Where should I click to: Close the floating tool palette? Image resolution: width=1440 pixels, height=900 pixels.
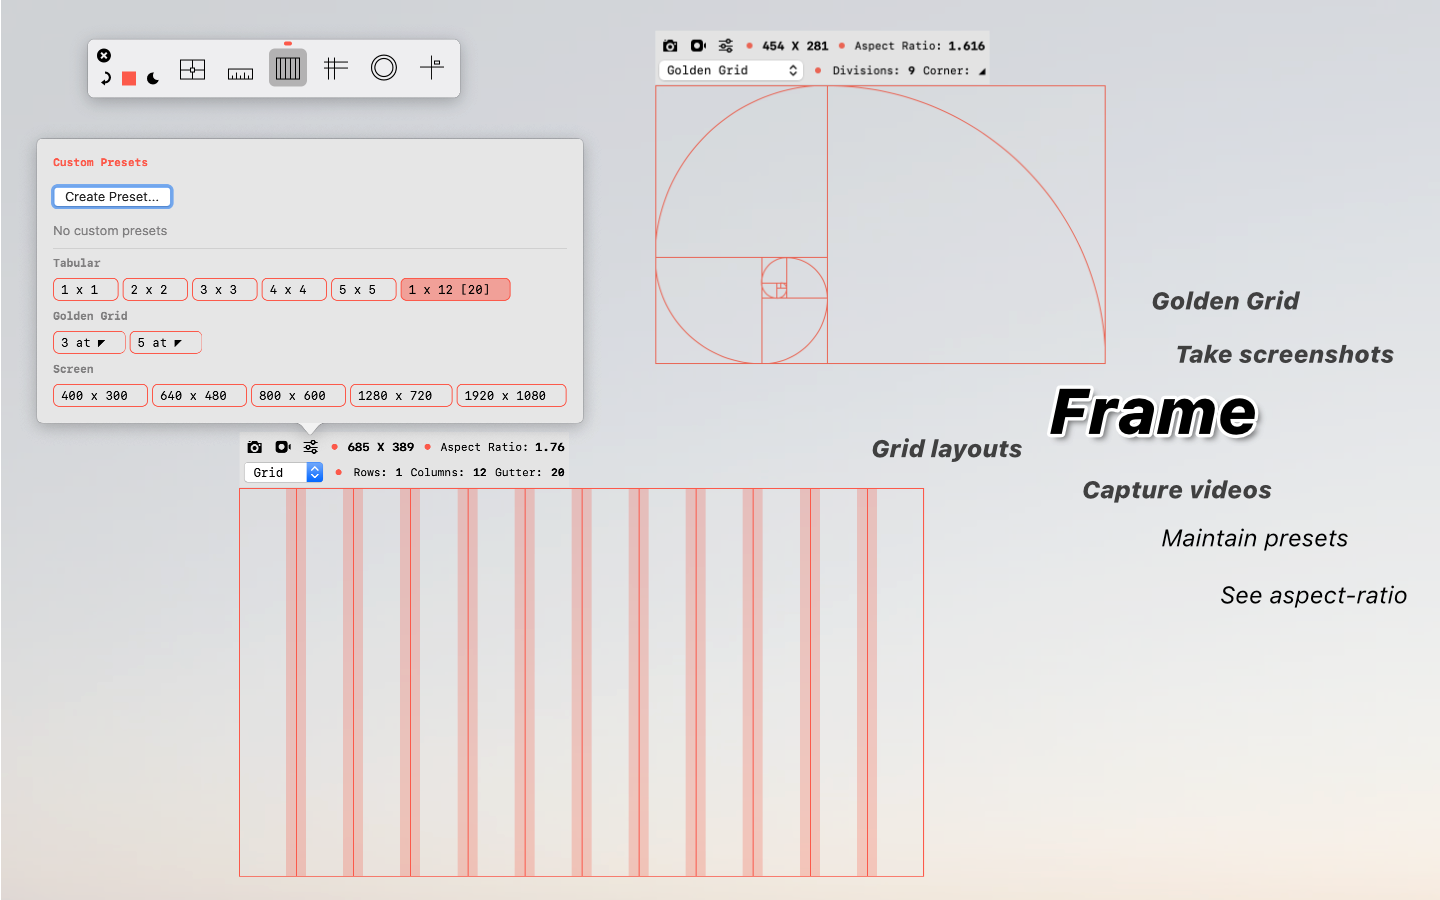pos(104,56)
